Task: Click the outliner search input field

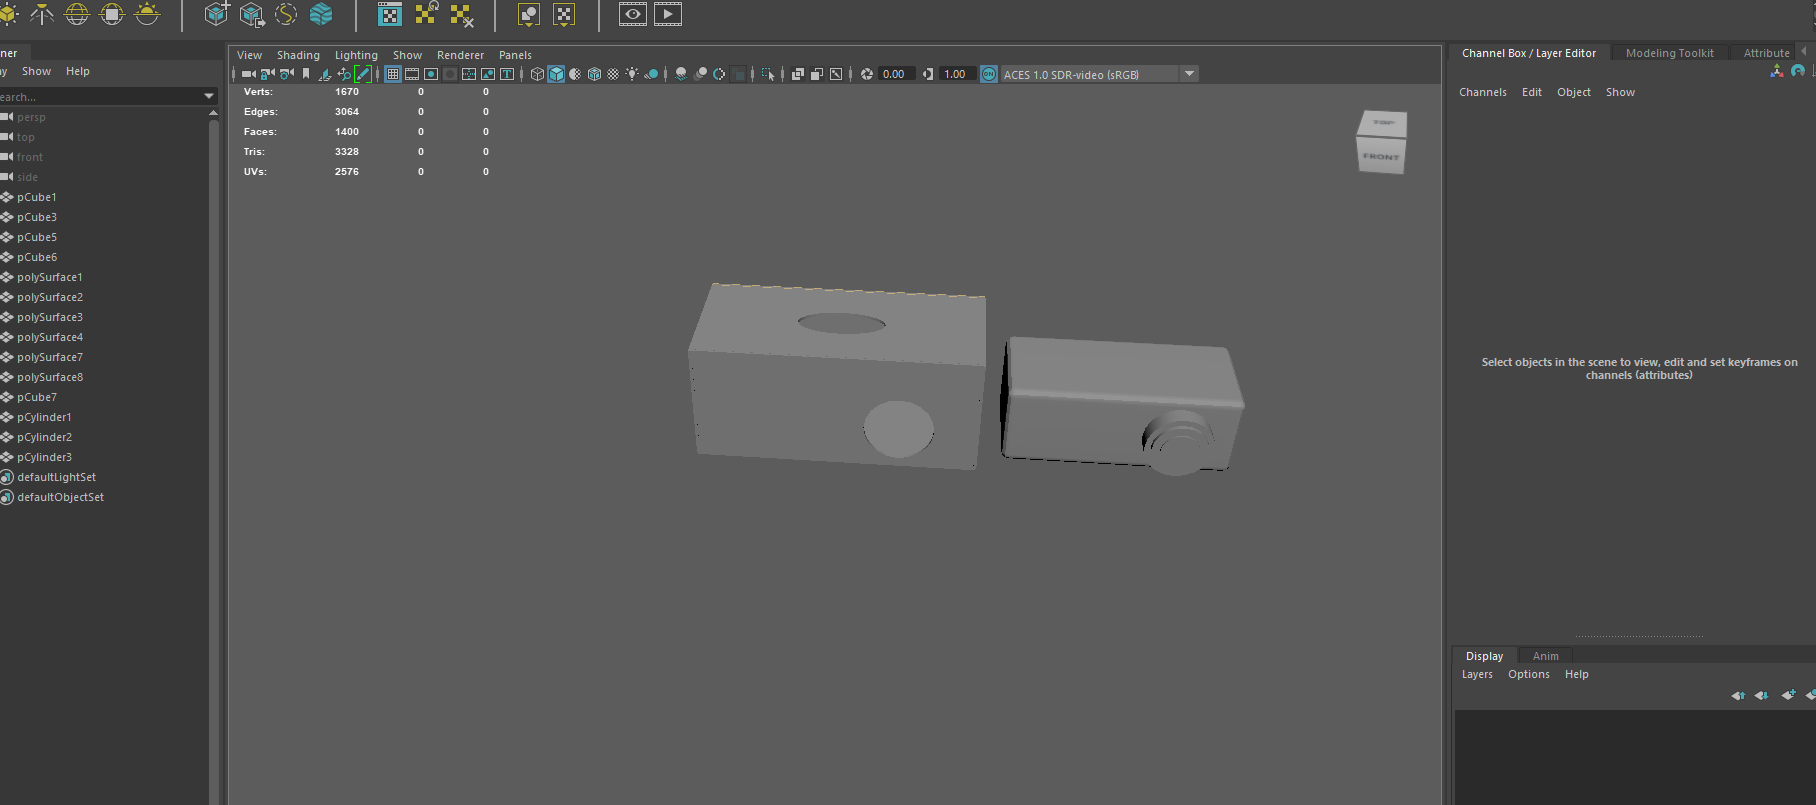Action: [100, 97]
